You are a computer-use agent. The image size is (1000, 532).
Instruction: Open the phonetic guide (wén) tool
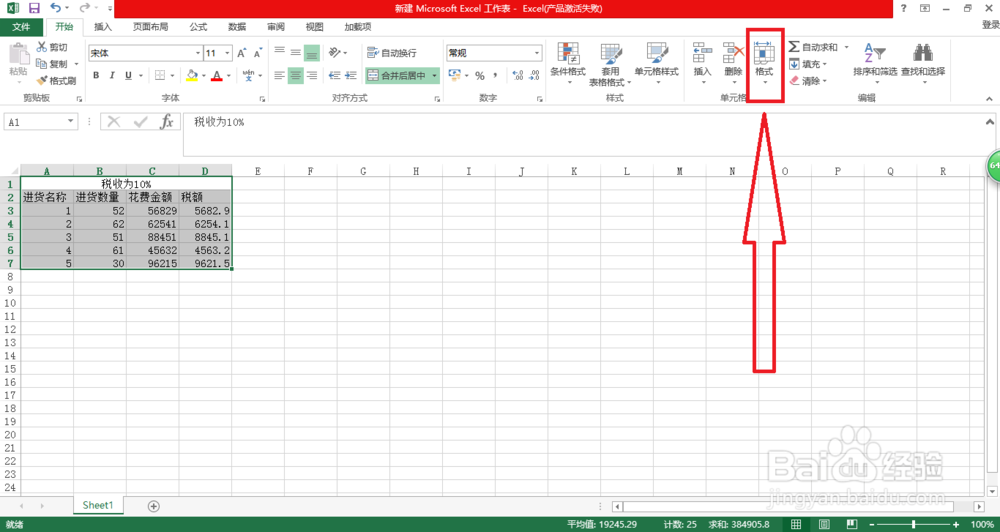tap(249, 75)
